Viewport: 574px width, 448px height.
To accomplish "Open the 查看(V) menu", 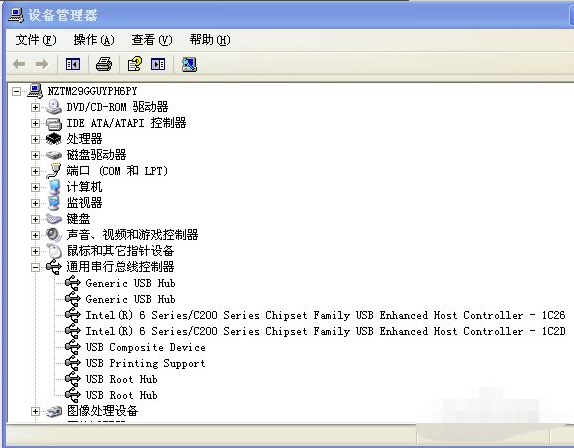I will [x=152, y=40].
